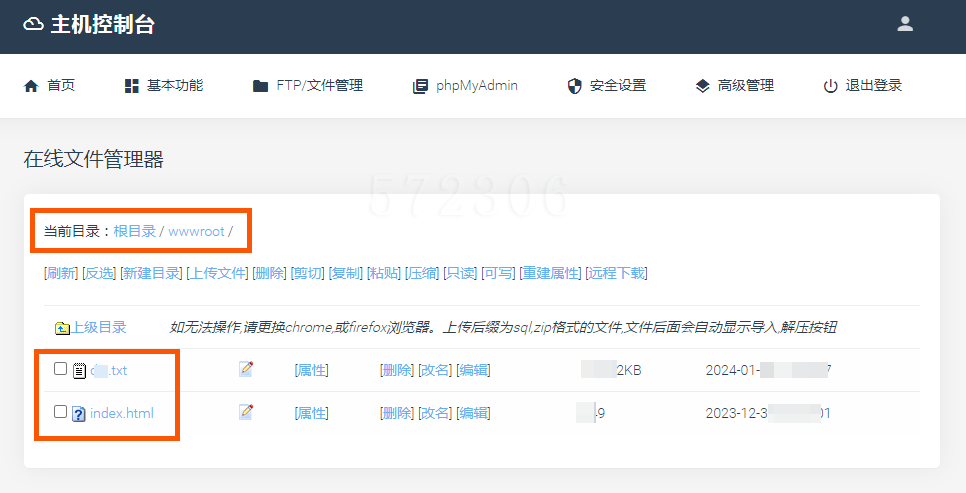Open the 首页 menu item
966x493 pixels.
point(61,86)
